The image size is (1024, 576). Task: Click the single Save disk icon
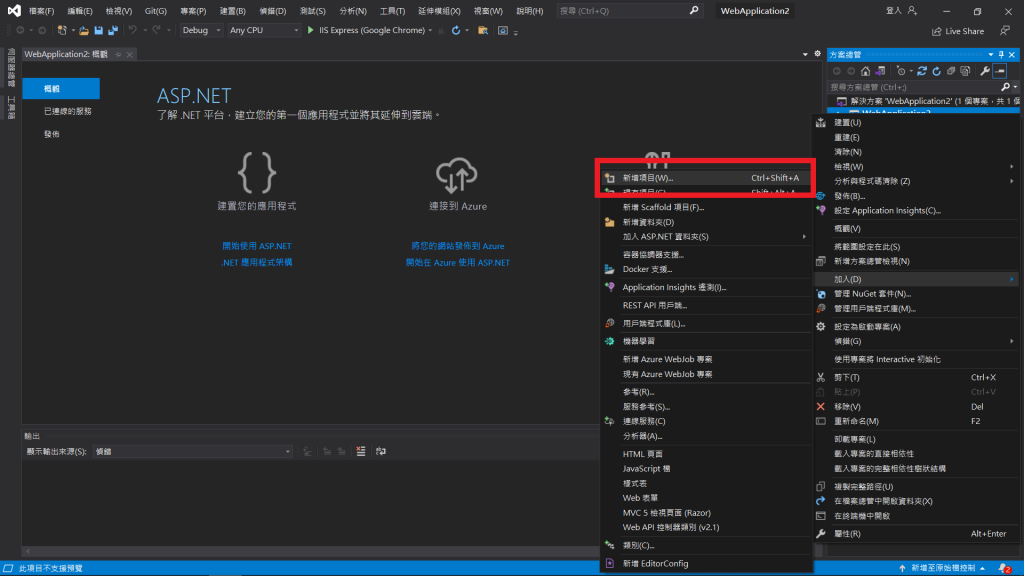[99, 30]
